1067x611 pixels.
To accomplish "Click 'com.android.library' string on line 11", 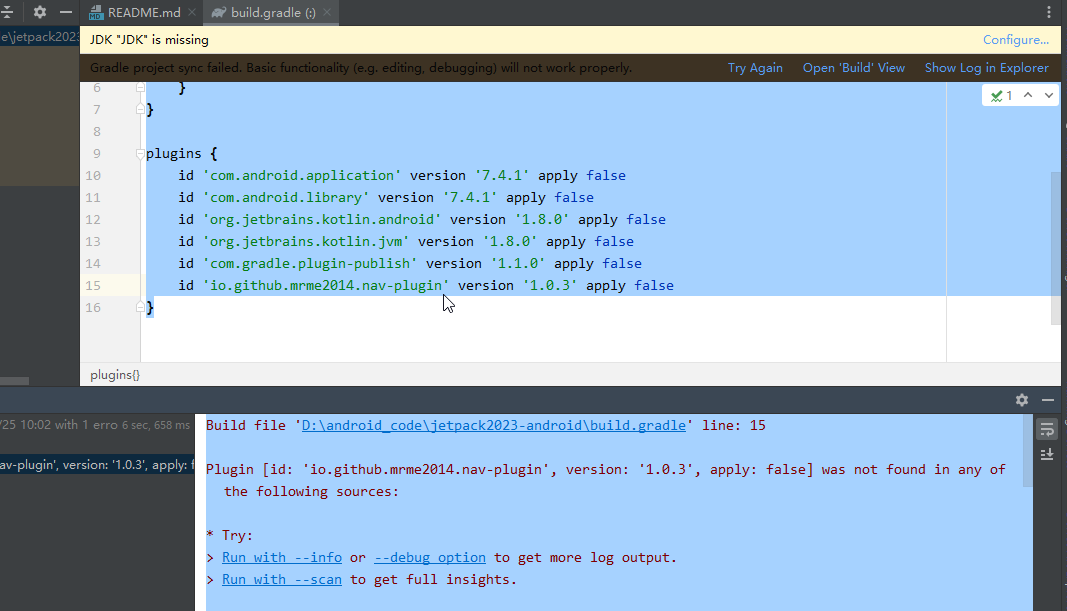I will (x=286, y=197).
